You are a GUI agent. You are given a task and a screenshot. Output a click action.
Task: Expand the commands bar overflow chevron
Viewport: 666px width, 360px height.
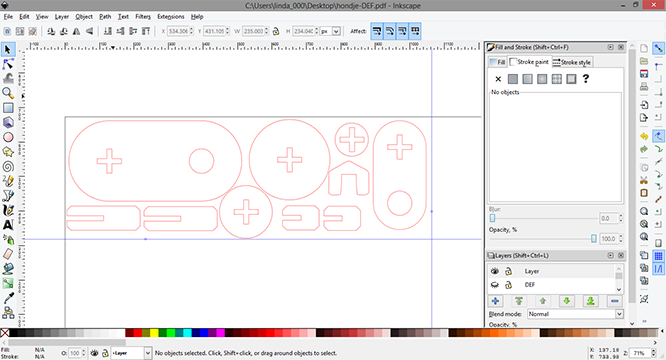644,321
